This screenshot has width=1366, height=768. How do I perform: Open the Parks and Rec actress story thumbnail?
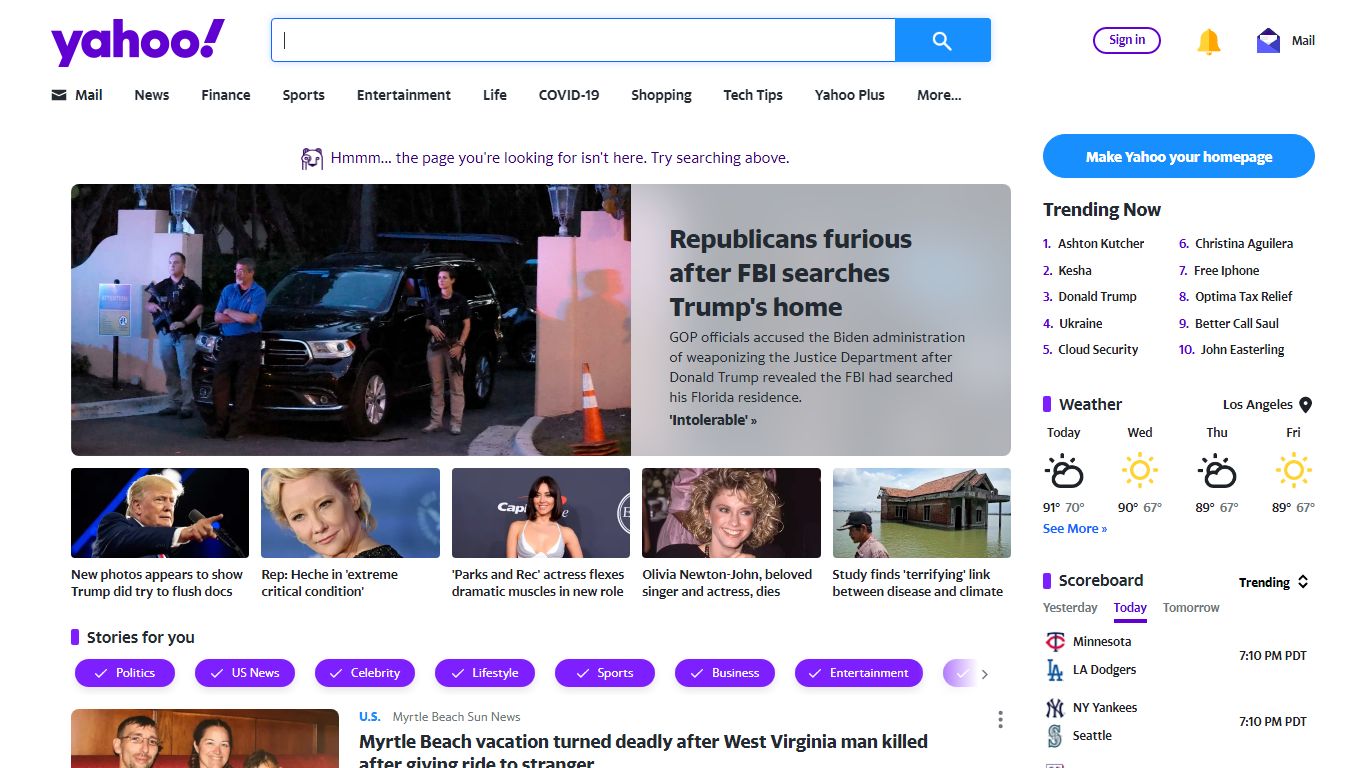click(x=541, y=513)
